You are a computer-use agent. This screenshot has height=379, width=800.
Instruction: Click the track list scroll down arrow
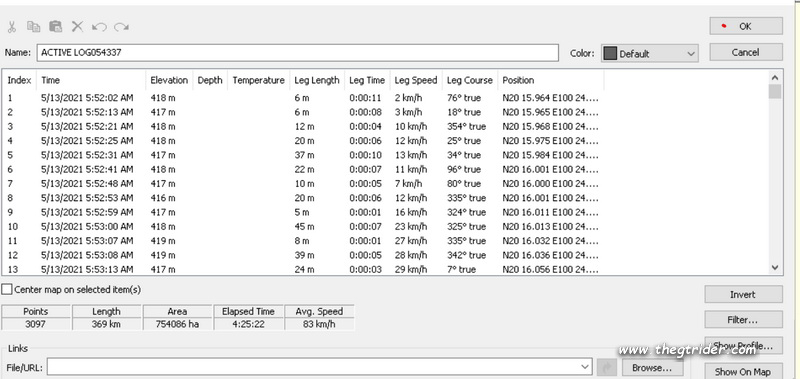[775, 267]
